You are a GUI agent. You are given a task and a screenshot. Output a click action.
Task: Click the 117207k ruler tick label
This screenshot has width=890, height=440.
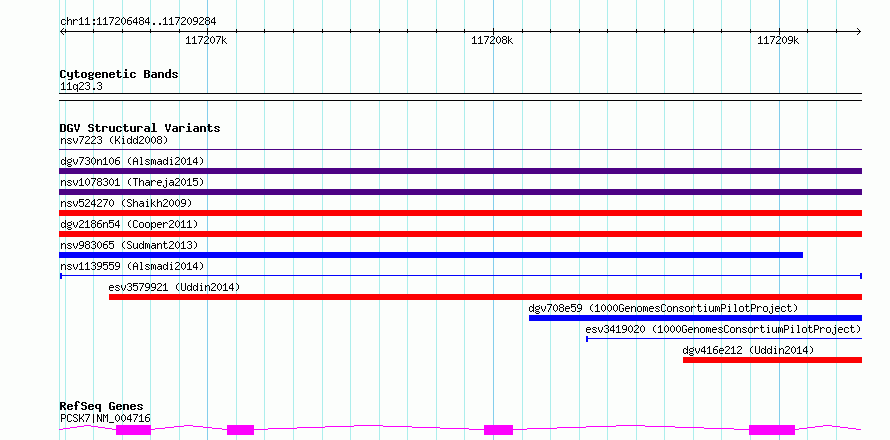(x=207, y=40)
